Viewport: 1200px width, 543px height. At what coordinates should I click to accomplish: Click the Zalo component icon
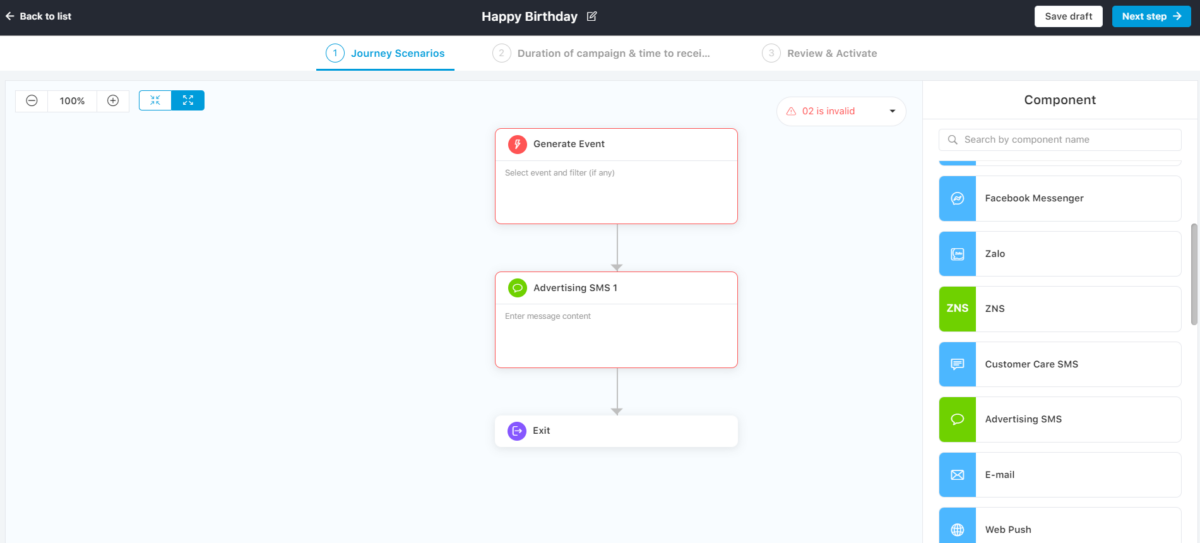pyautogui.click(x=957, y=254)
